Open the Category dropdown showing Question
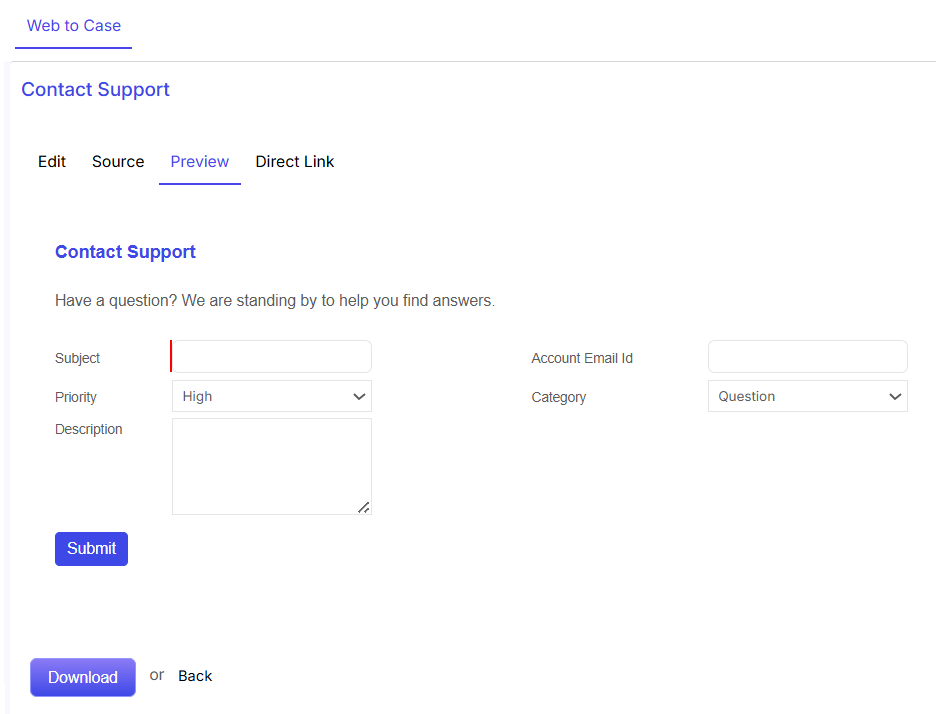The width and height of the screenshot is (936, 714). pyautogui.click(x=808, y=396)
